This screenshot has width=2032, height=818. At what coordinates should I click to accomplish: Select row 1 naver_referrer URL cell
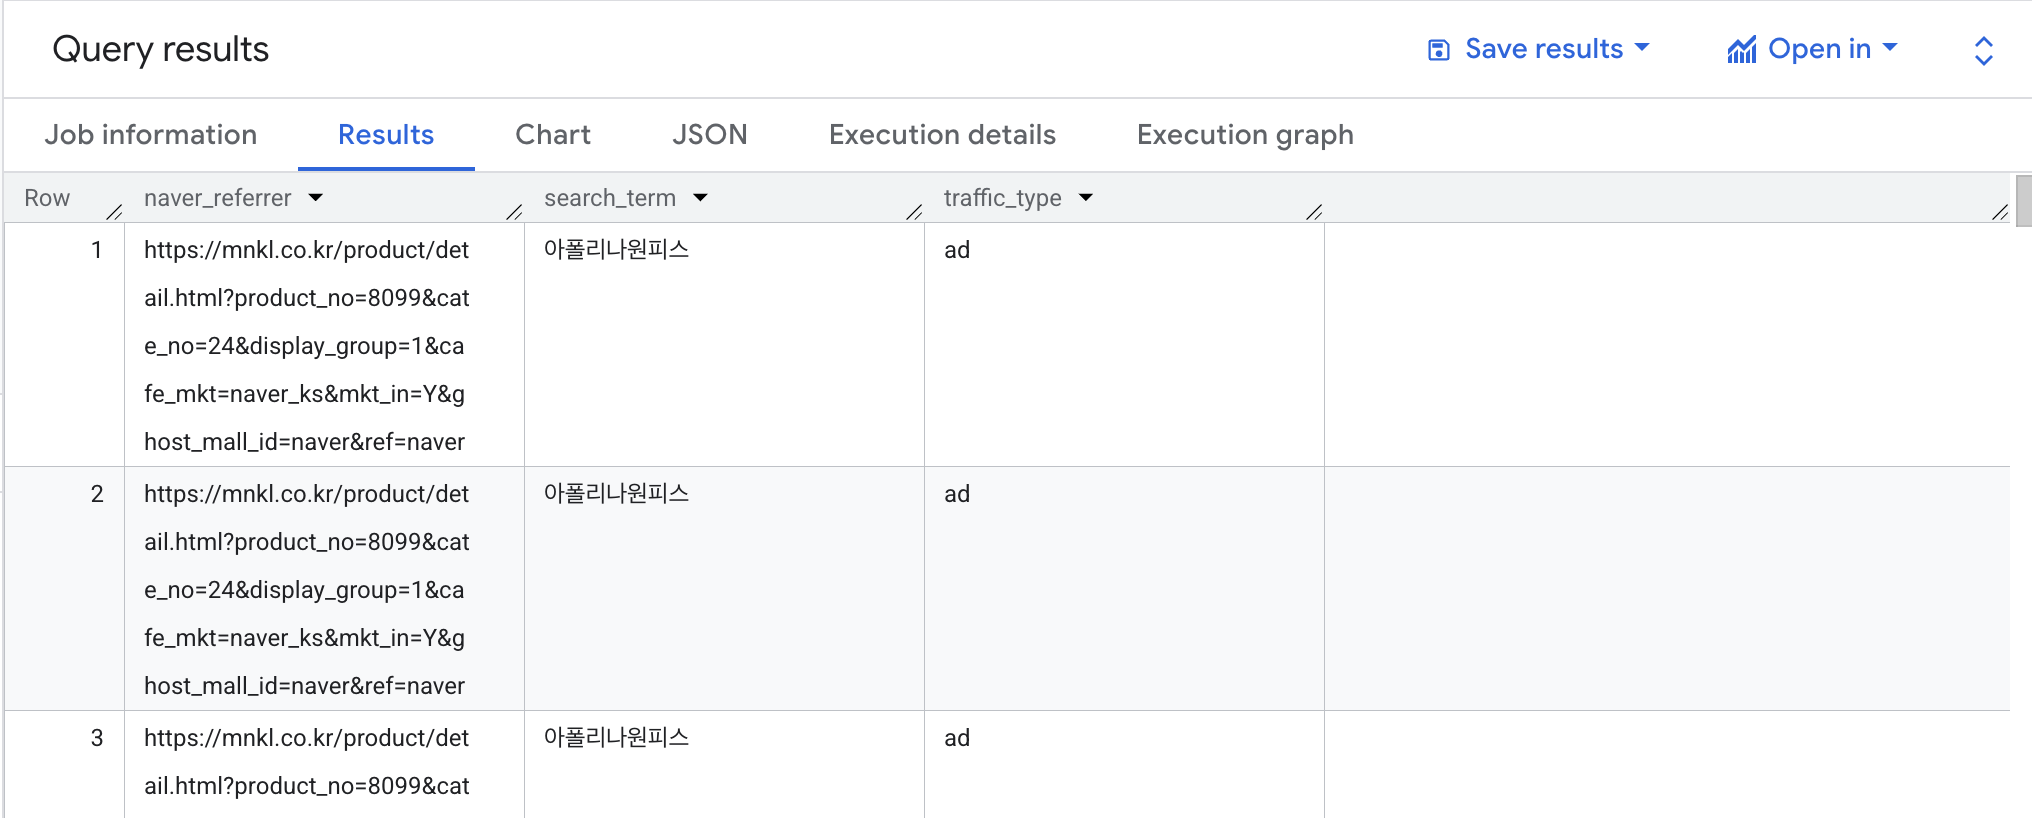click(324, 345)
